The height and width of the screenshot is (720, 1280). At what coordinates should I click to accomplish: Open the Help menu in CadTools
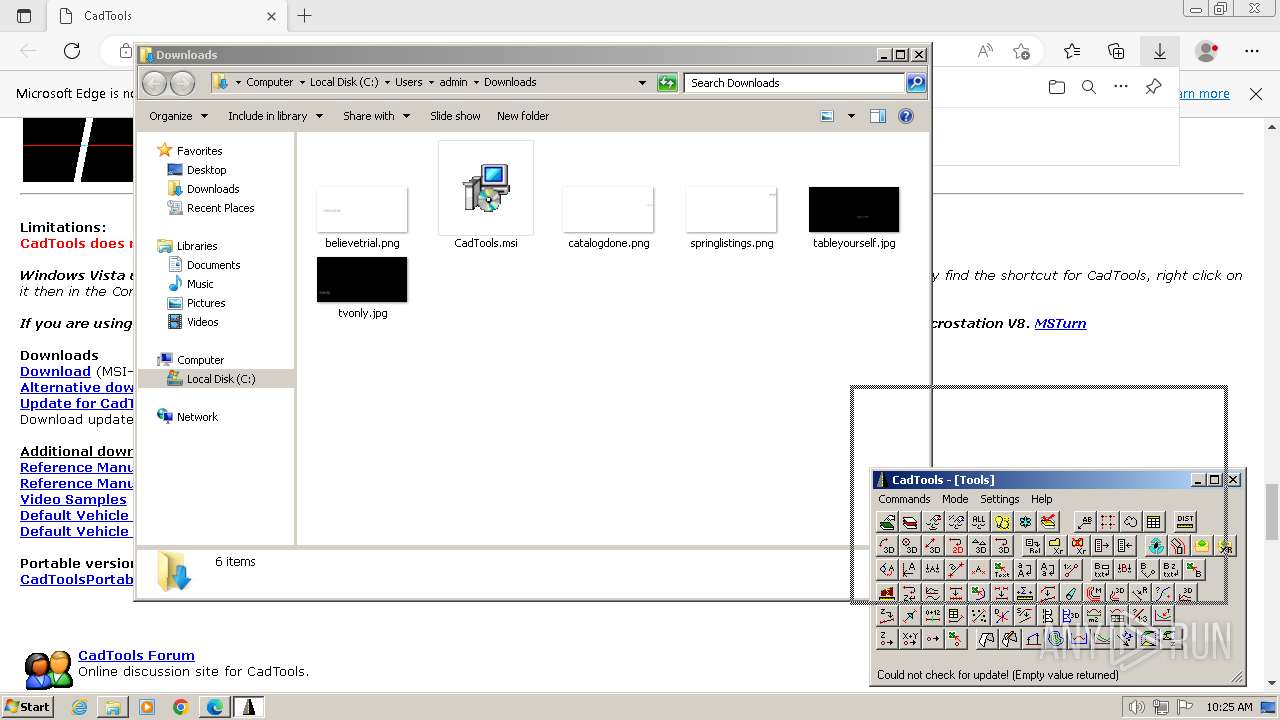(1042, 499)
